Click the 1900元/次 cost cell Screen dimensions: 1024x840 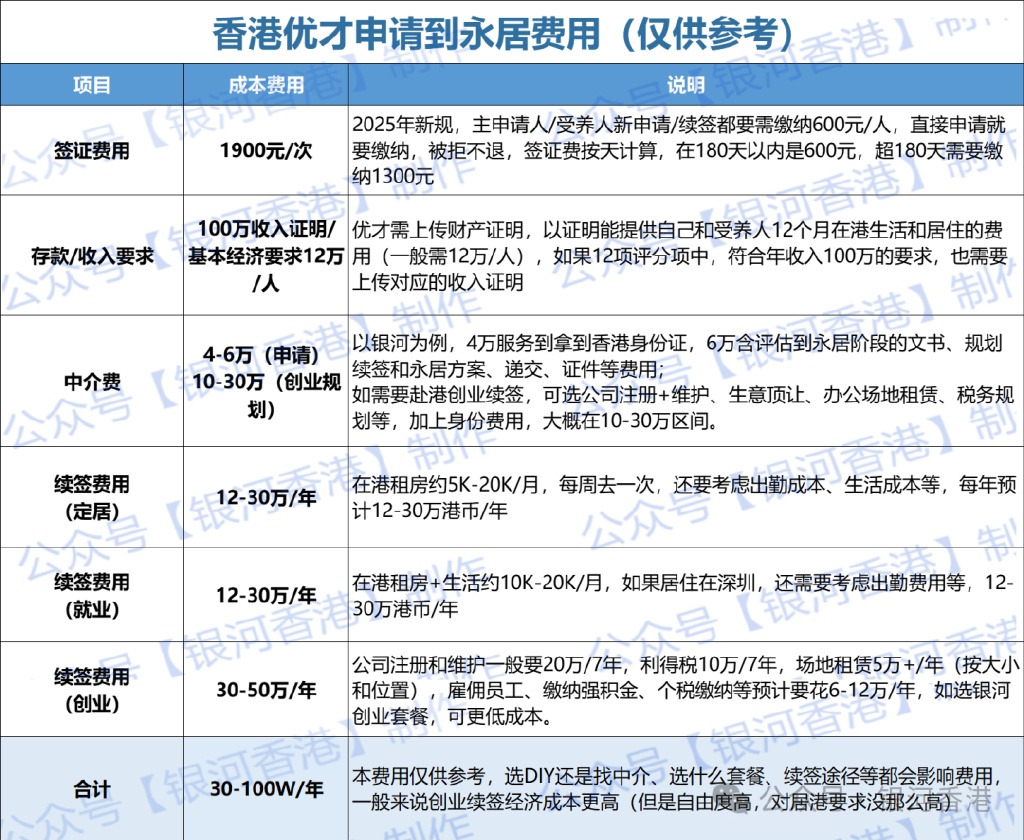point(266,152)
